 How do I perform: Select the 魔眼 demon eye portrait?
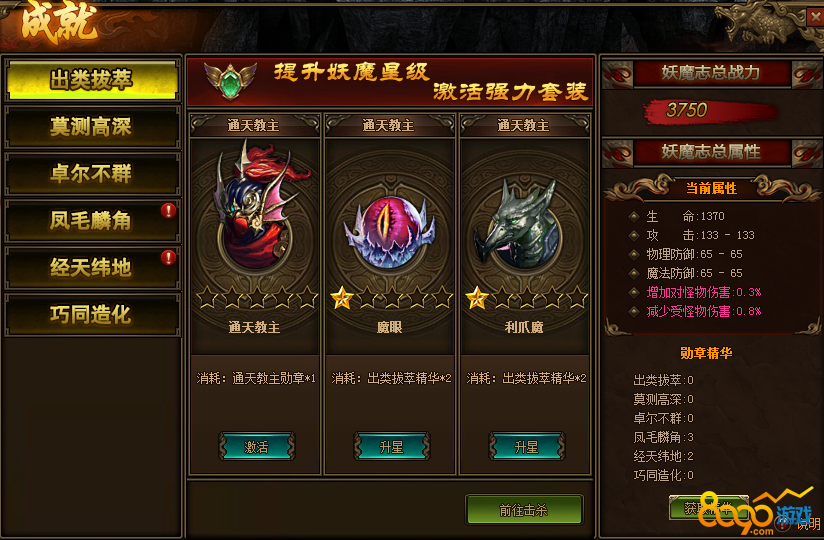click(x=389, y=232)
